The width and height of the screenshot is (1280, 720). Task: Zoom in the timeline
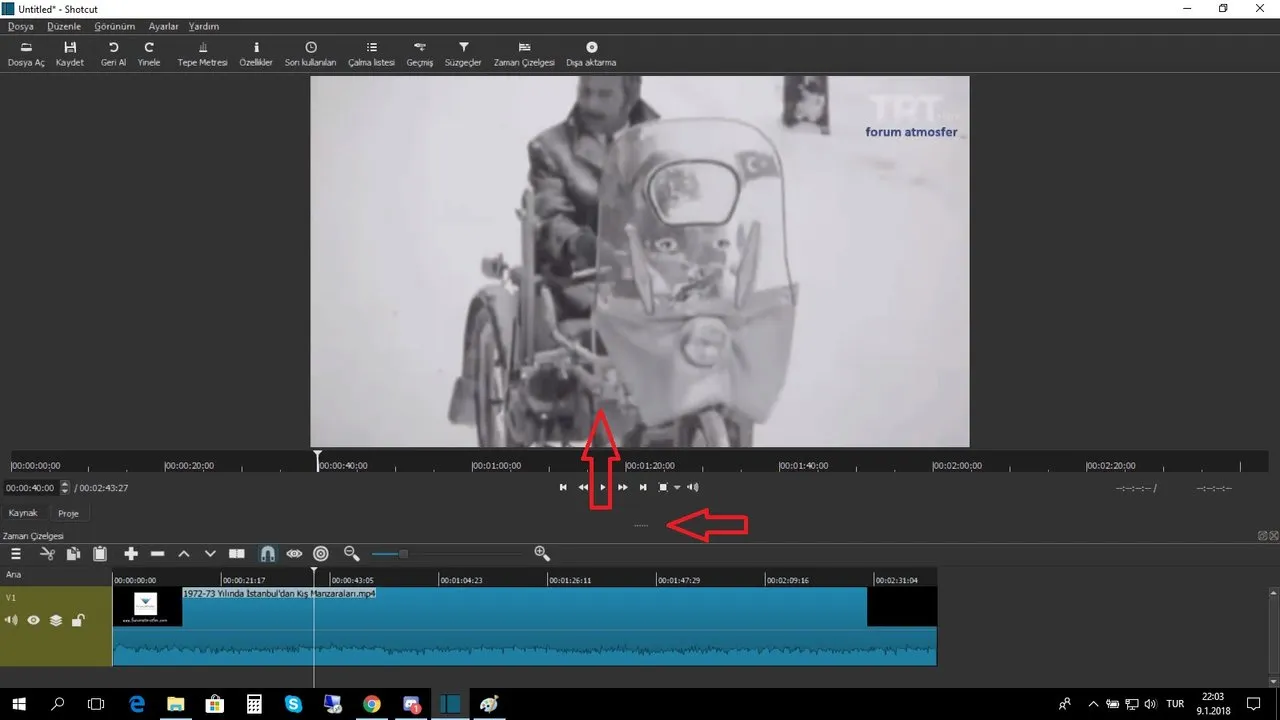pos(542,553)
